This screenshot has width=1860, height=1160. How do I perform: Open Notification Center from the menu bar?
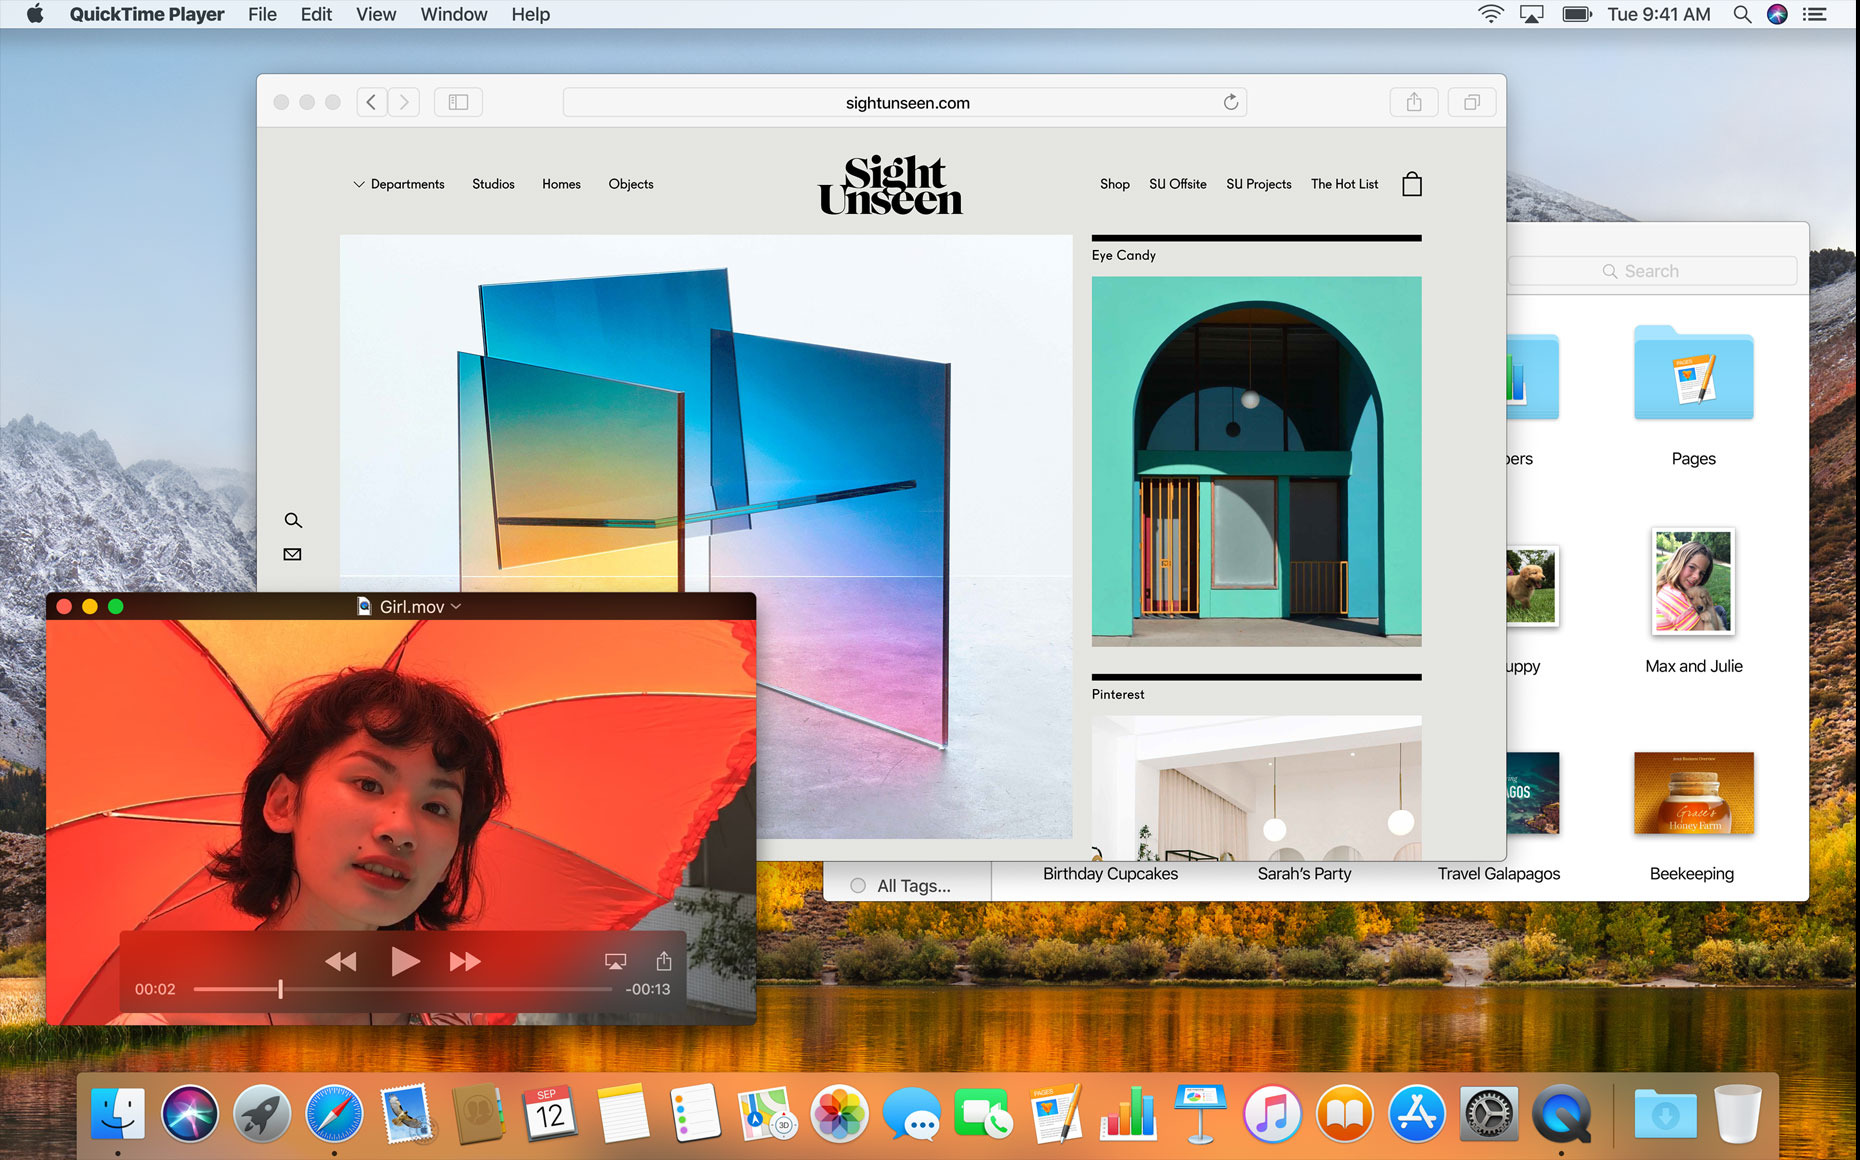(1815, 14)
